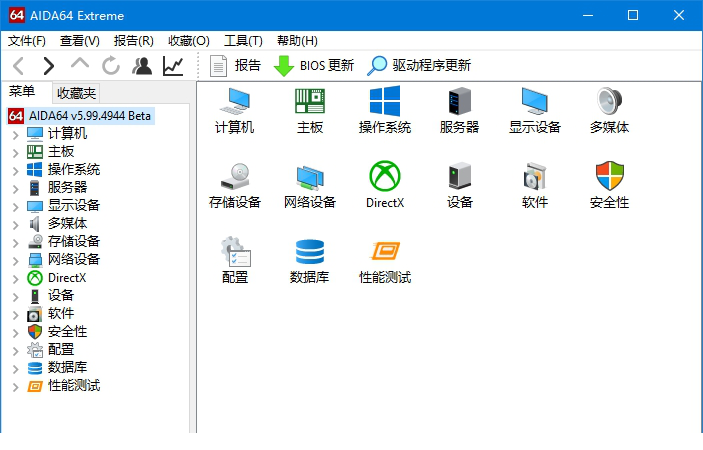Select 服务器 in the tree
Image resolution: width=703 pixels, height=450 pixels.
click(x=68, y=187)
